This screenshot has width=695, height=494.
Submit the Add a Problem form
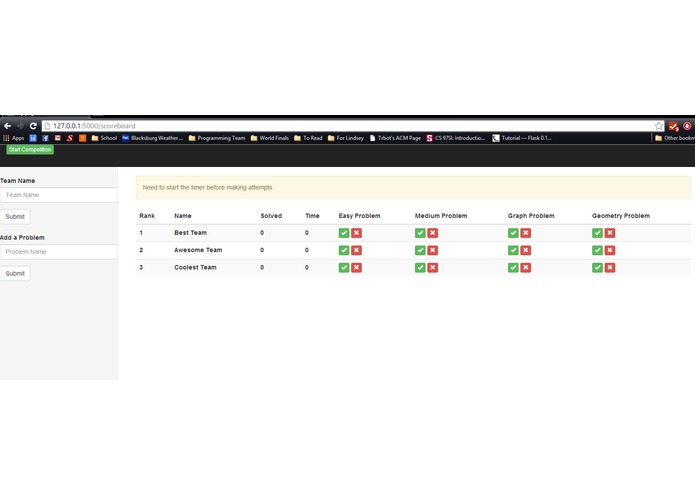[15, 273]
